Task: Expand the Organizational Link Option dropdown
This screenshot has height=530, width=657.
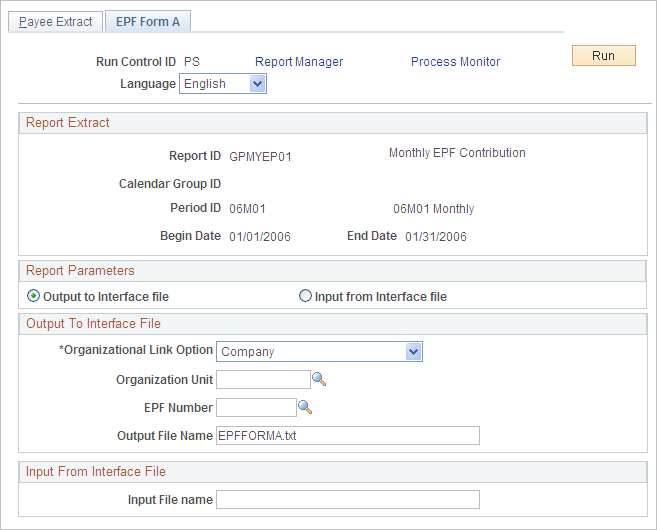Action: point(319,352)
